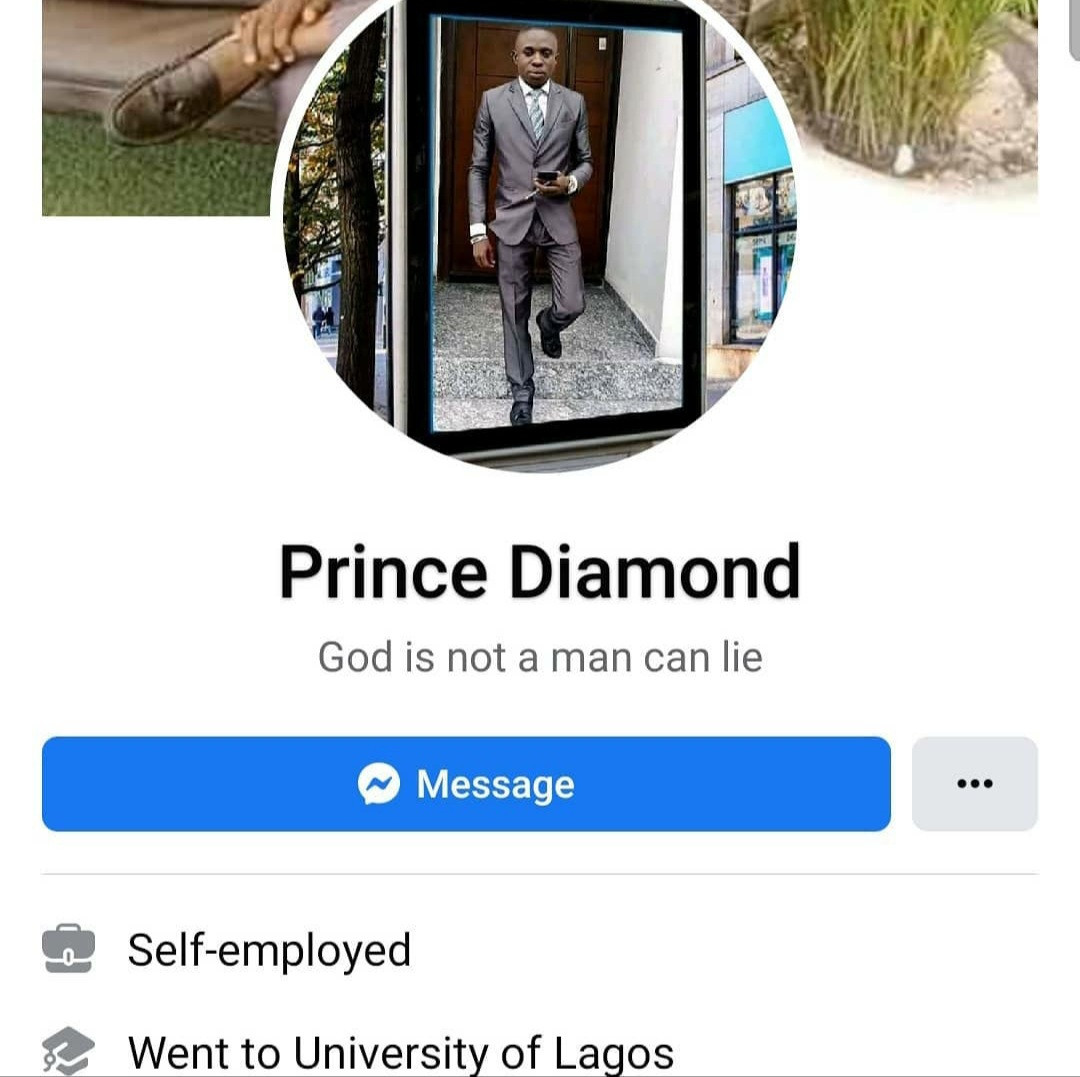Open the profile actions via the ellipsis button
The height and width of the screenshot is (1077, 1080).
click(974, 784)
